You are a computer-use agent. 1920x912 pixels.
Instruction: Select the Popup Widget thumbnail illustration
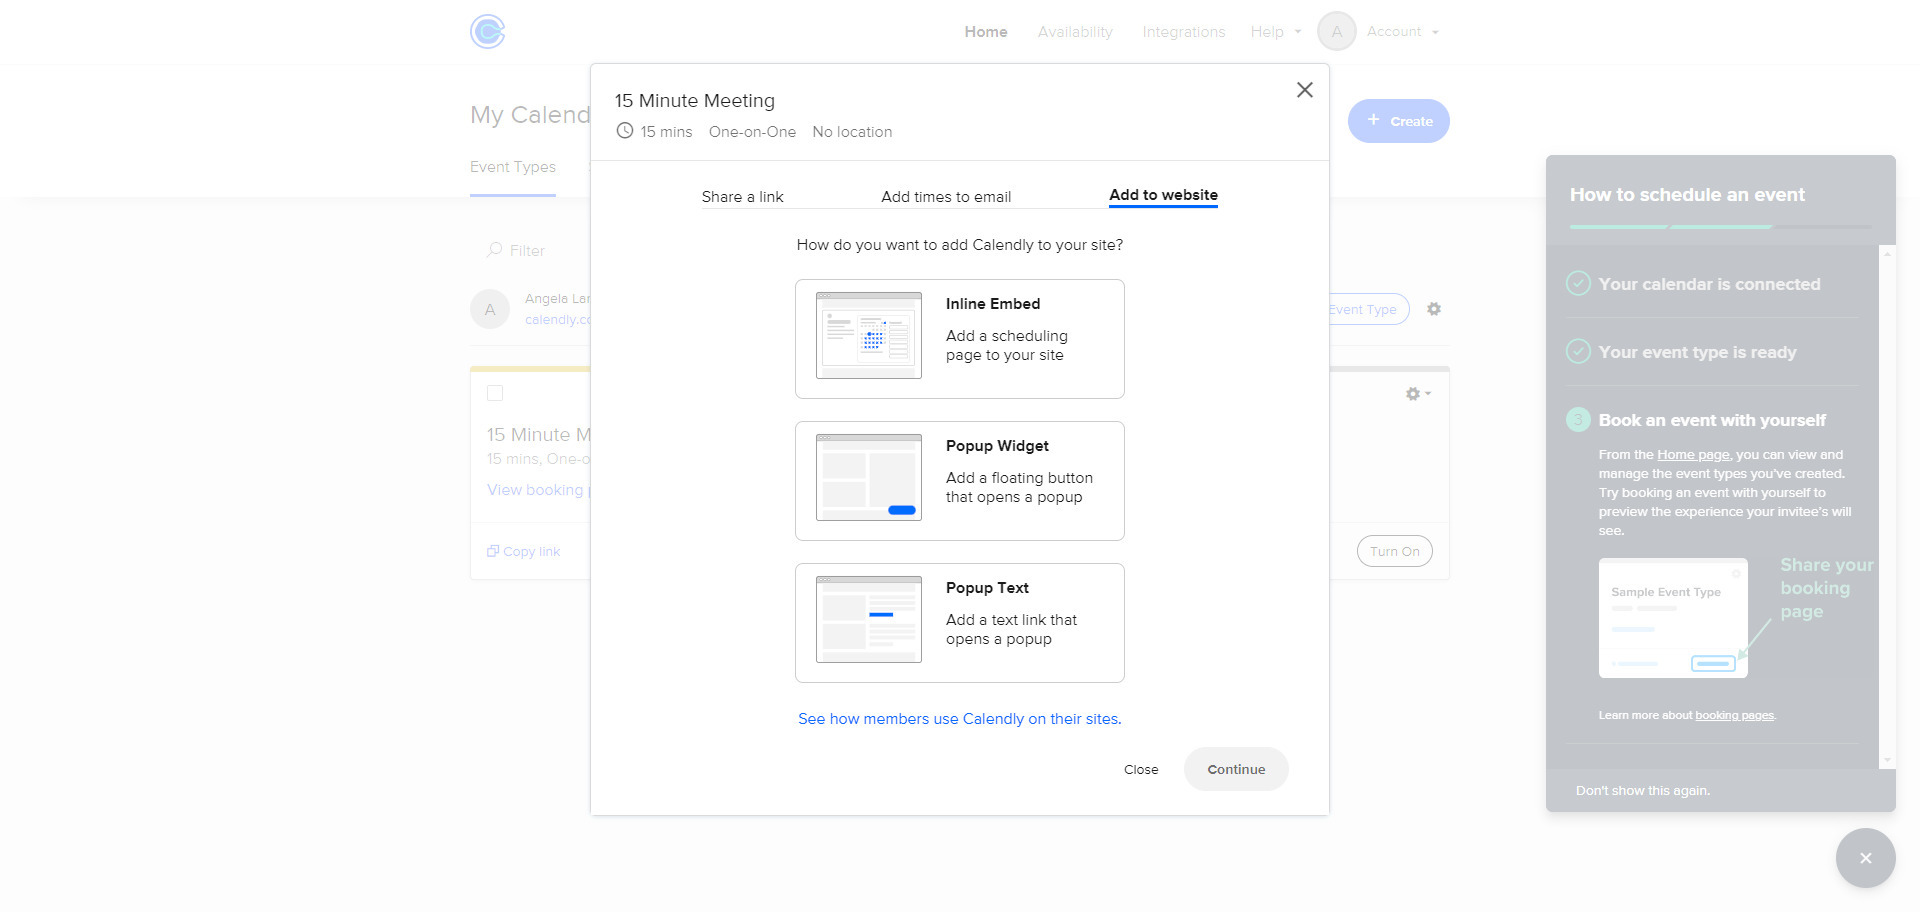pos(869,478)
